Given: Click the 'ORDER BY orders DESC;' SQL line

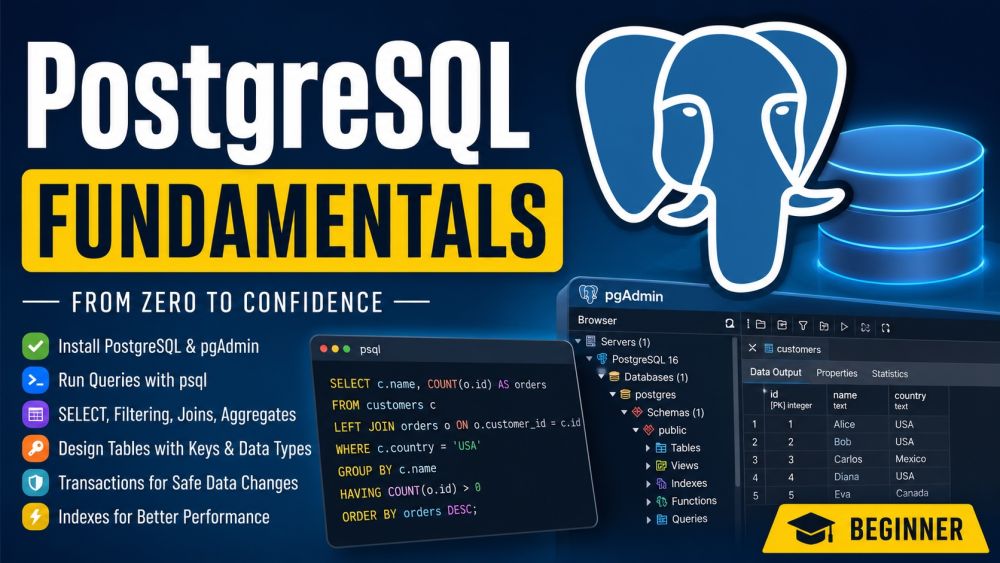Looking at the screenshot, I should coord(409,513).
